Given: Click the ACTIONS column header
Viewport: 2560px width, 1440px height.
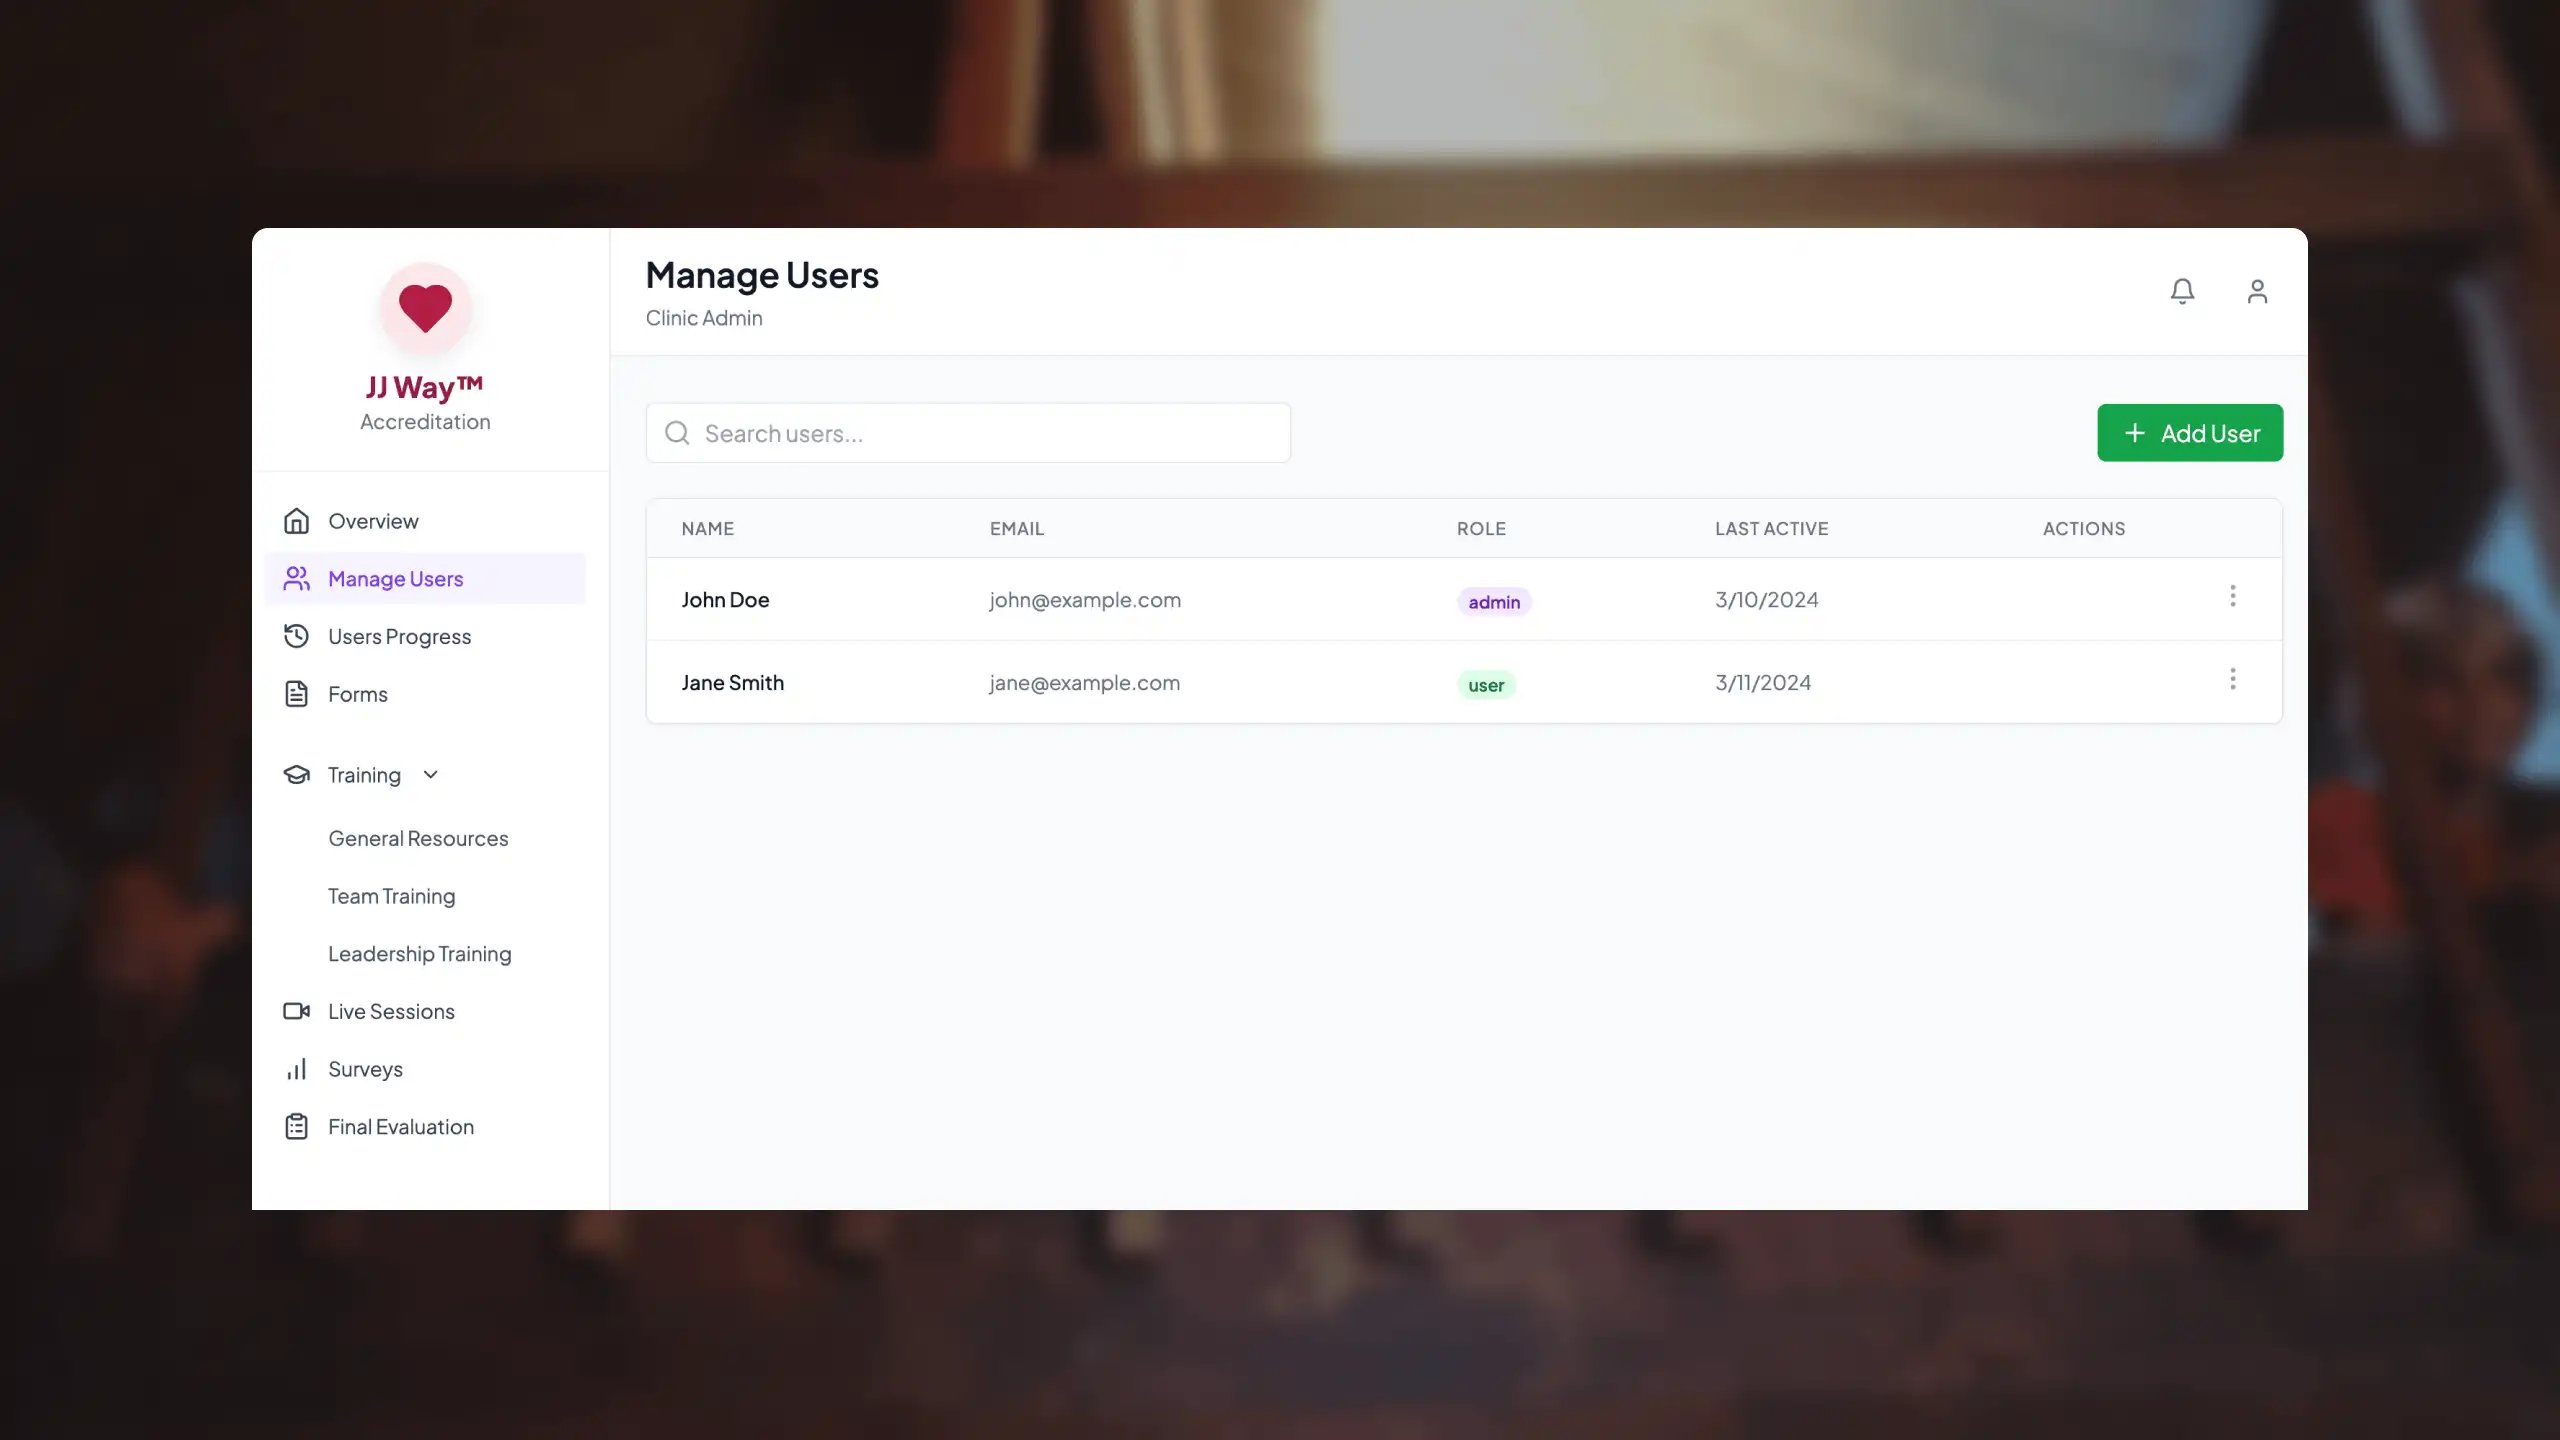Looking at the screenshot, I should [x=2083, y=529].
